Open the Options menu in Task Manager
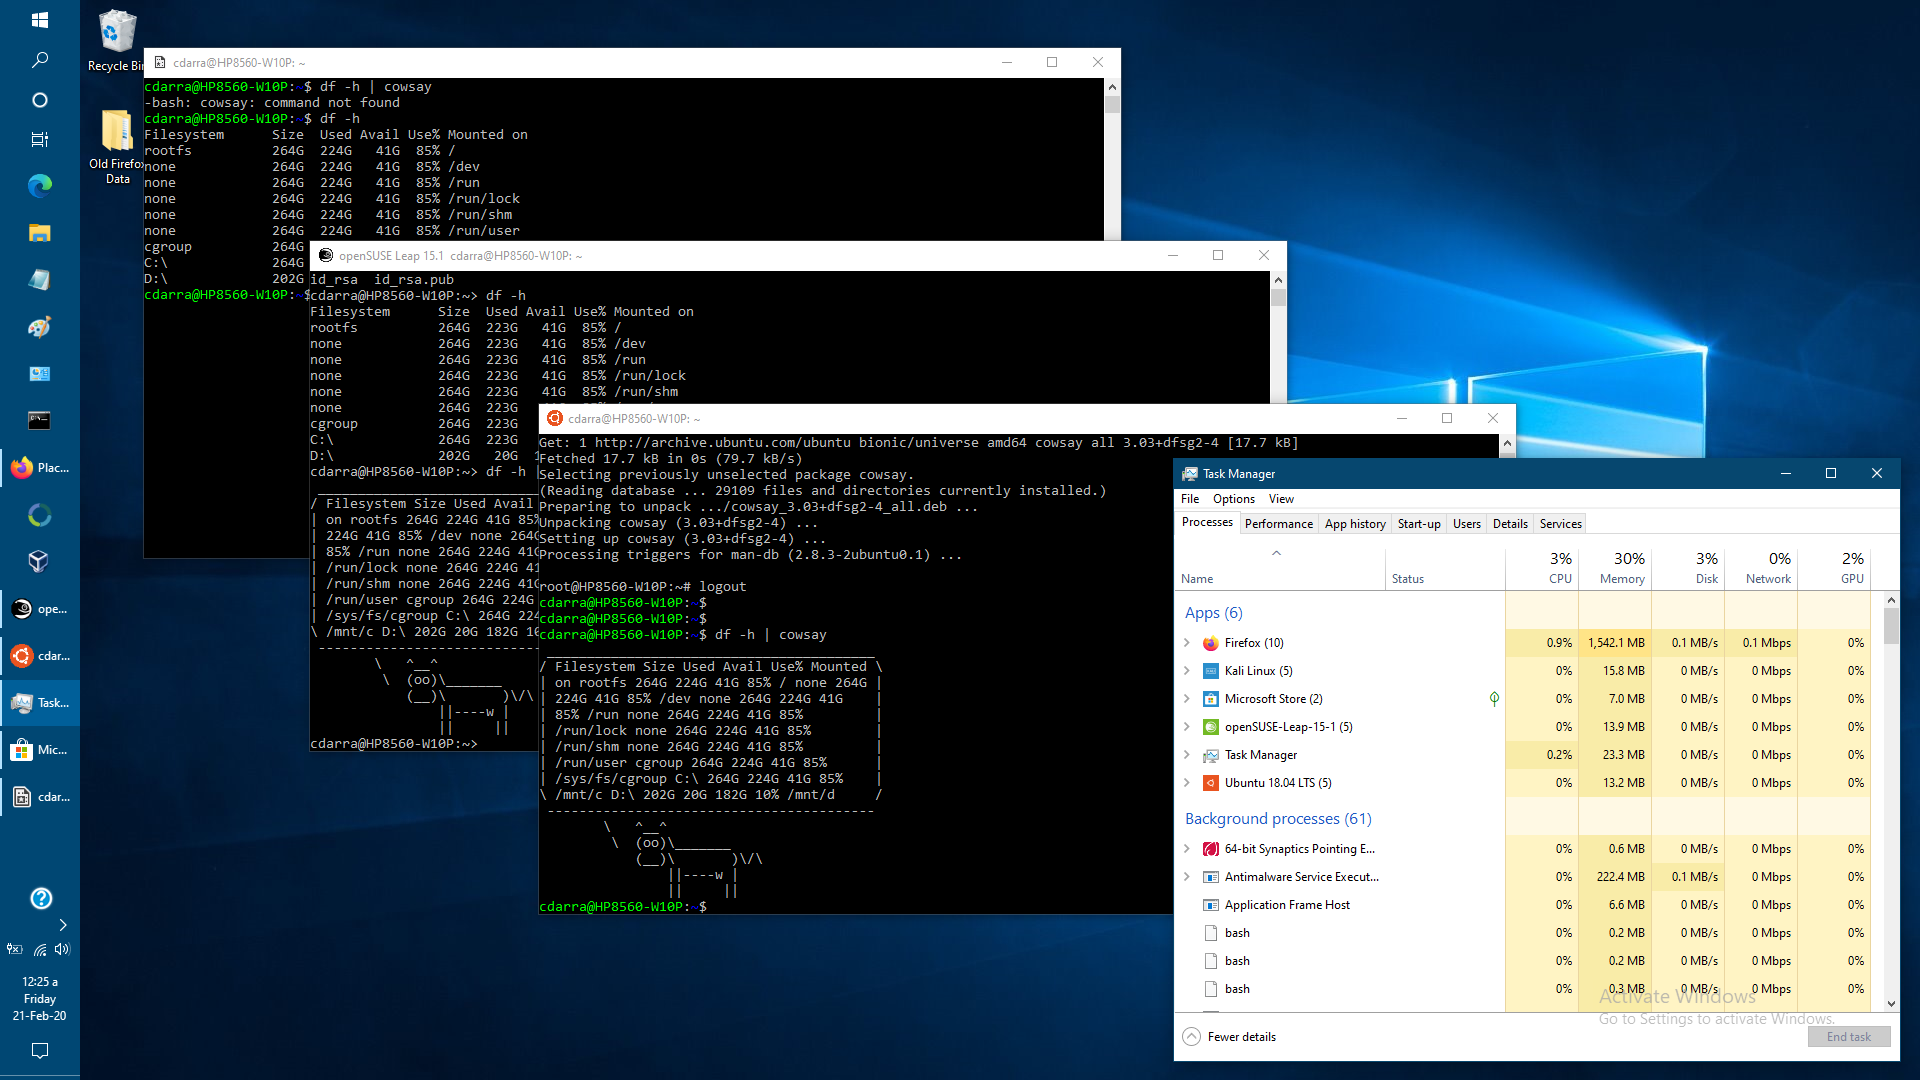This screenshot has width=1920, height=1080. click(1233, 499)
